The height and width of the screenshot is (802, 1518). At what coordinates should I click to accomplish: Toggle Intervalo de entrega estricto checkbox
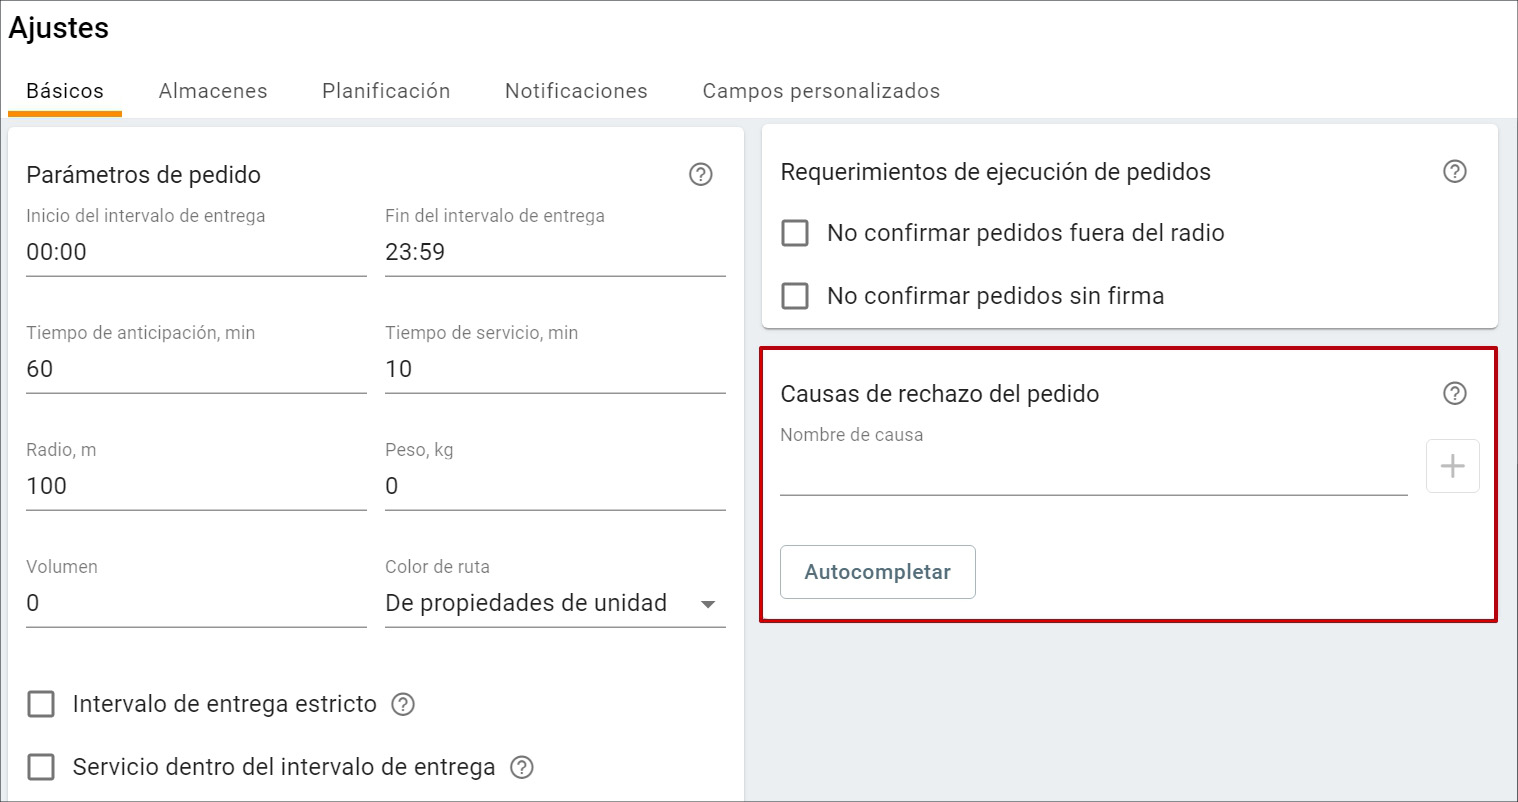(41, 704)
